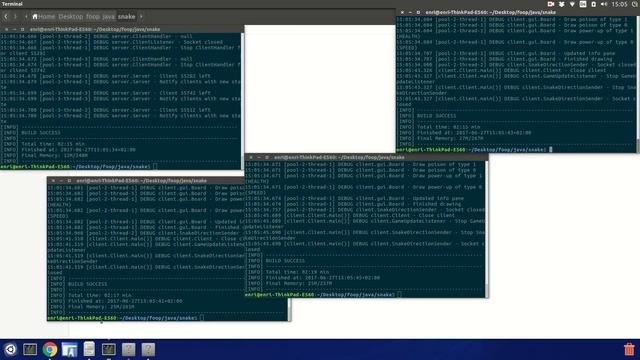The height and width of the screenshot is (360, 640).
Task: Navigate to foop in the path bar
Action: coord(93,17)
